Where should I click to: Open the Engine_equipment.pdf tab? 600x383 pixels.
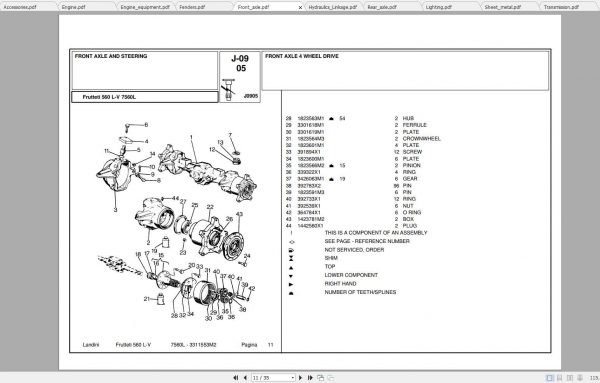coord(145,7)
